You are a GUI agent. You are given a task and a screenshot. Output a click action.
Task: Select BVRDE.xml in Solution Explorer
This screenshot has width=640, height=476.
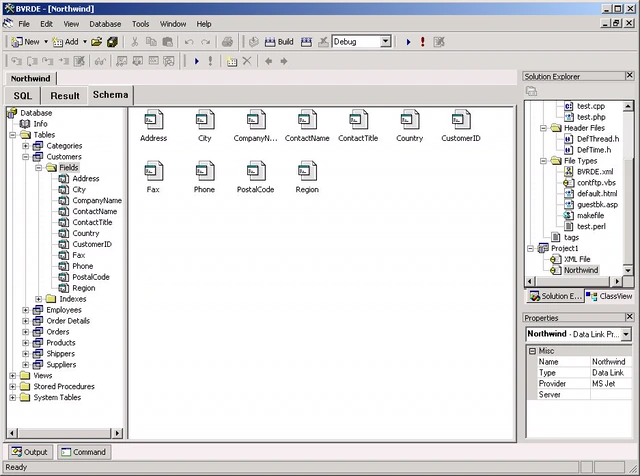coord(595,172)
